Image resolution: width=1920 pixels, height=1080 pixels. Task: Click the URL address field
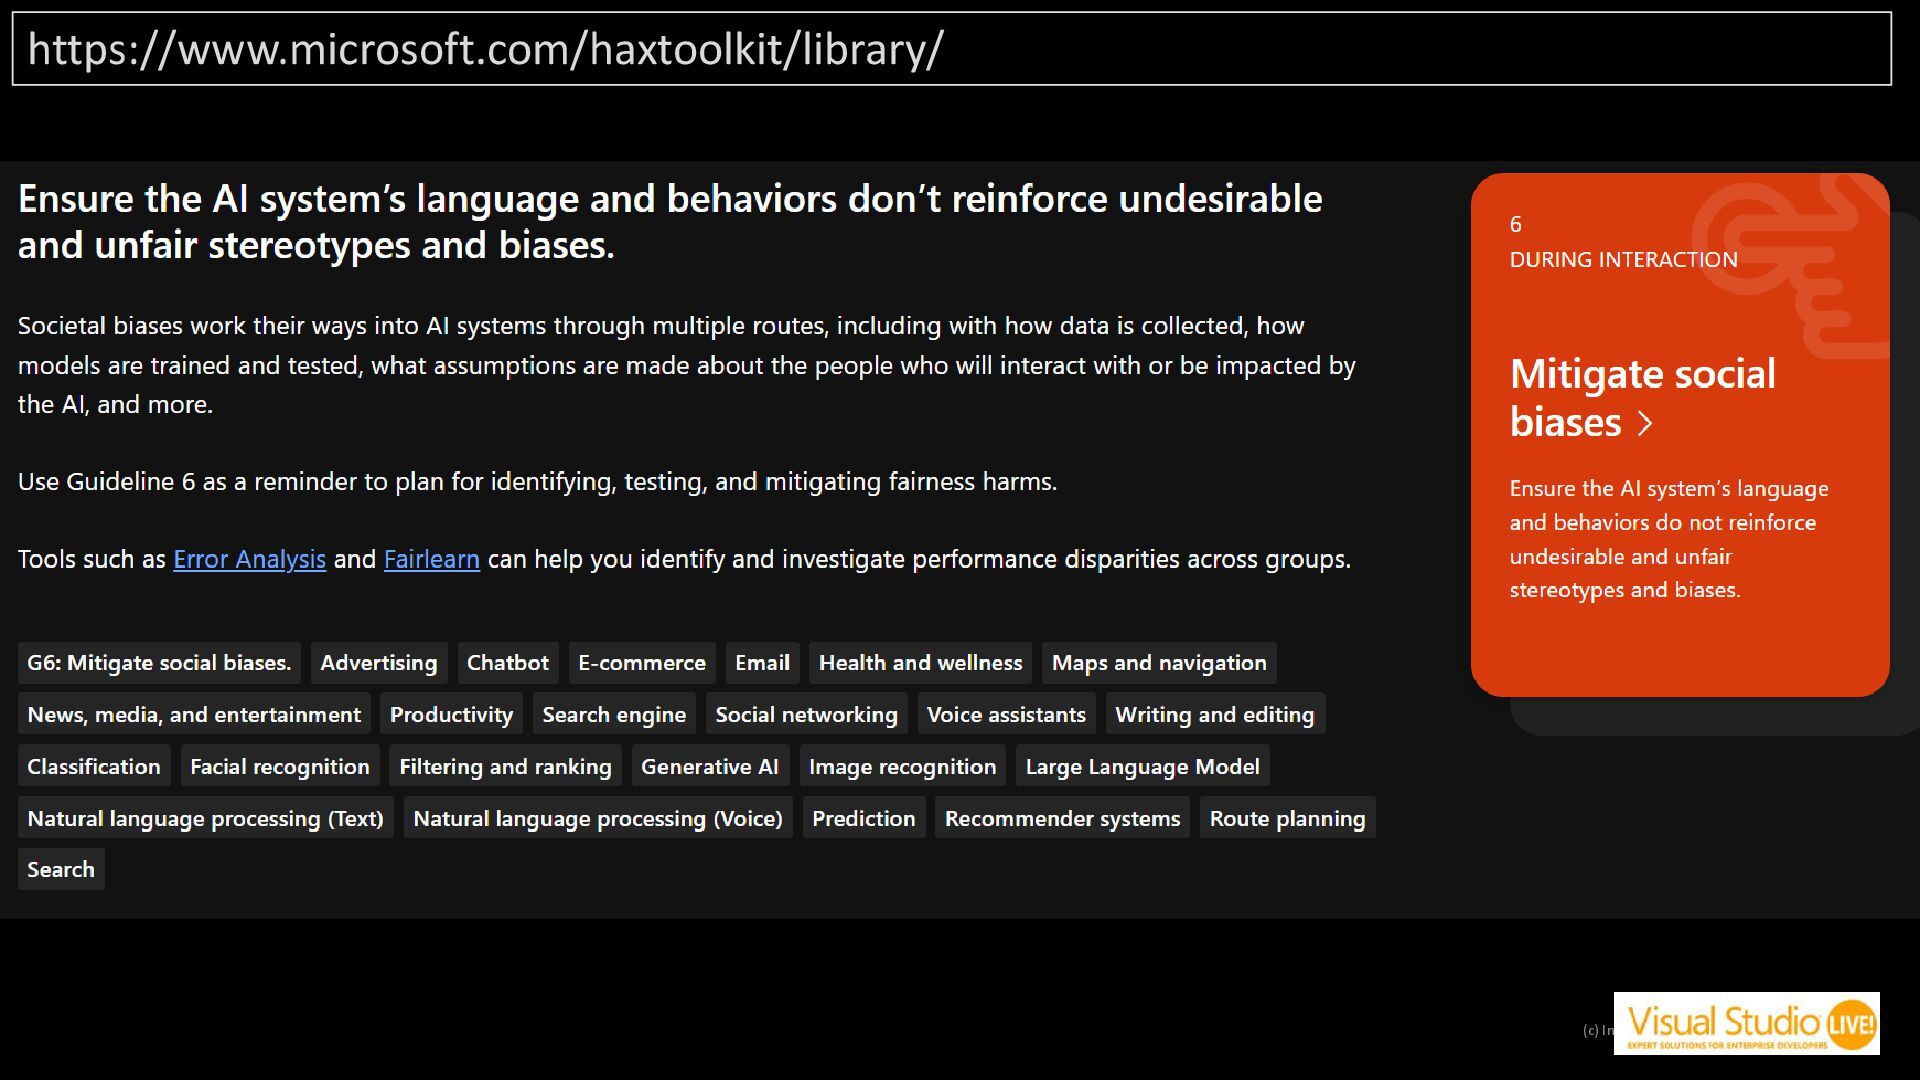coord(951,49)
